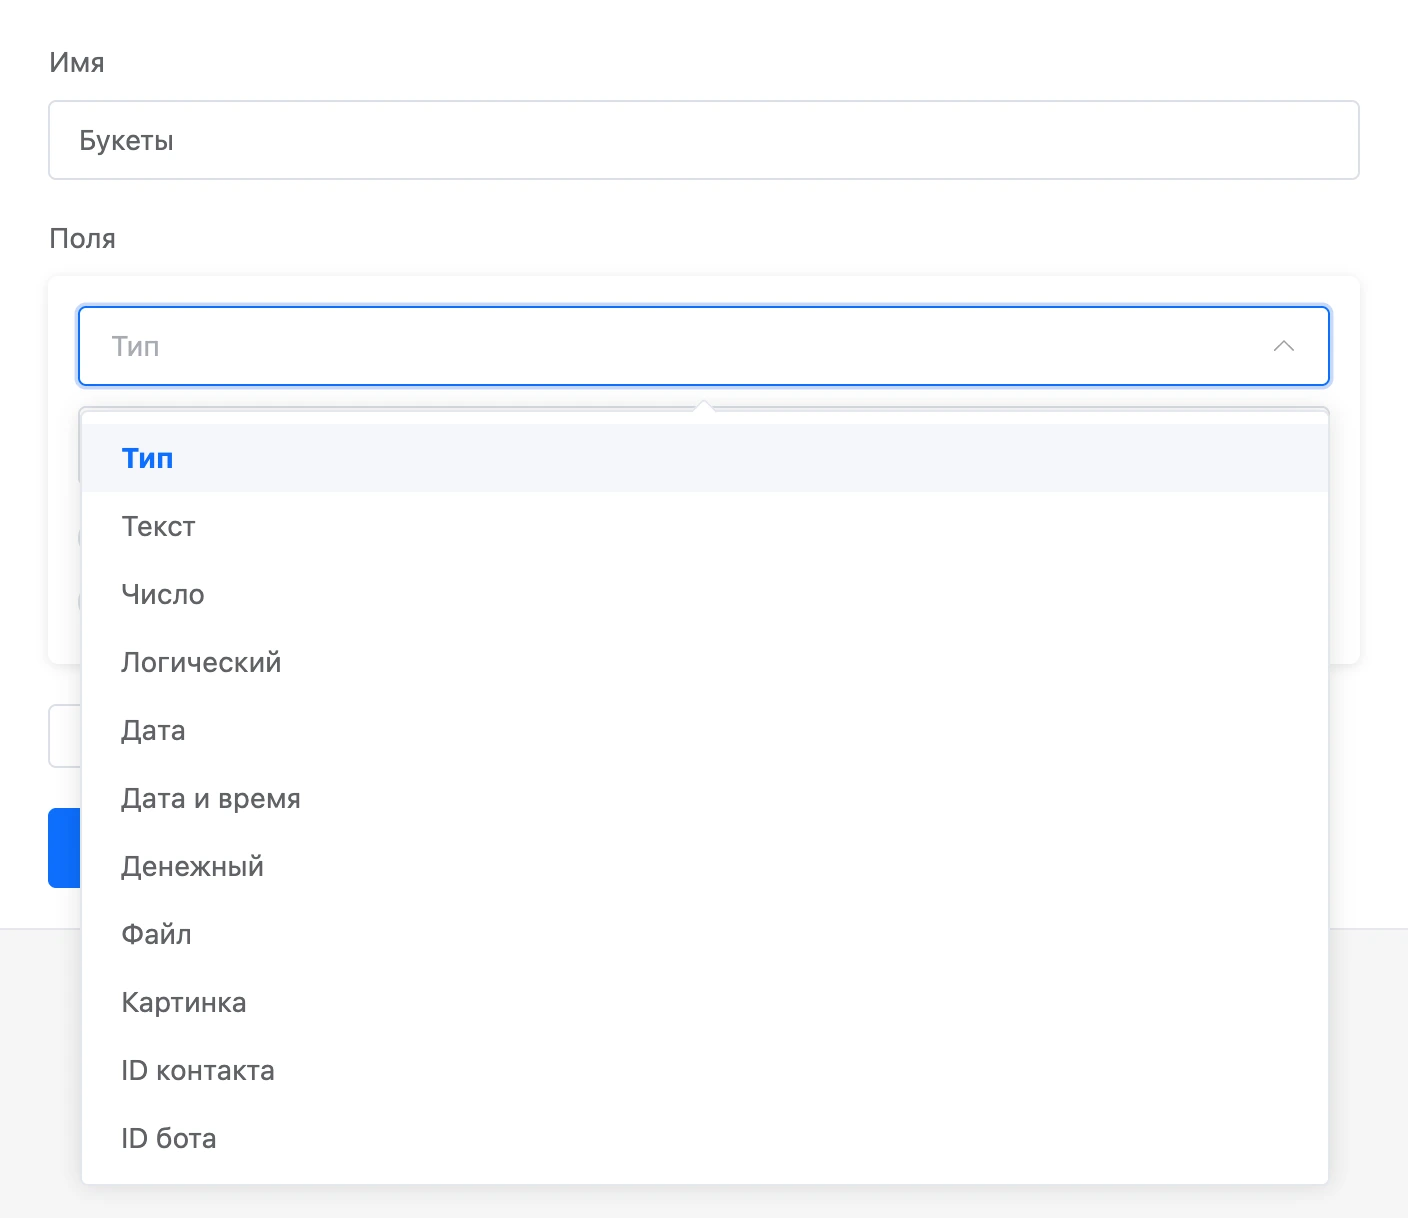The width and height of the screenshot is (1408, 1218).
Task: Pick the Число field type
Action: 705,594
